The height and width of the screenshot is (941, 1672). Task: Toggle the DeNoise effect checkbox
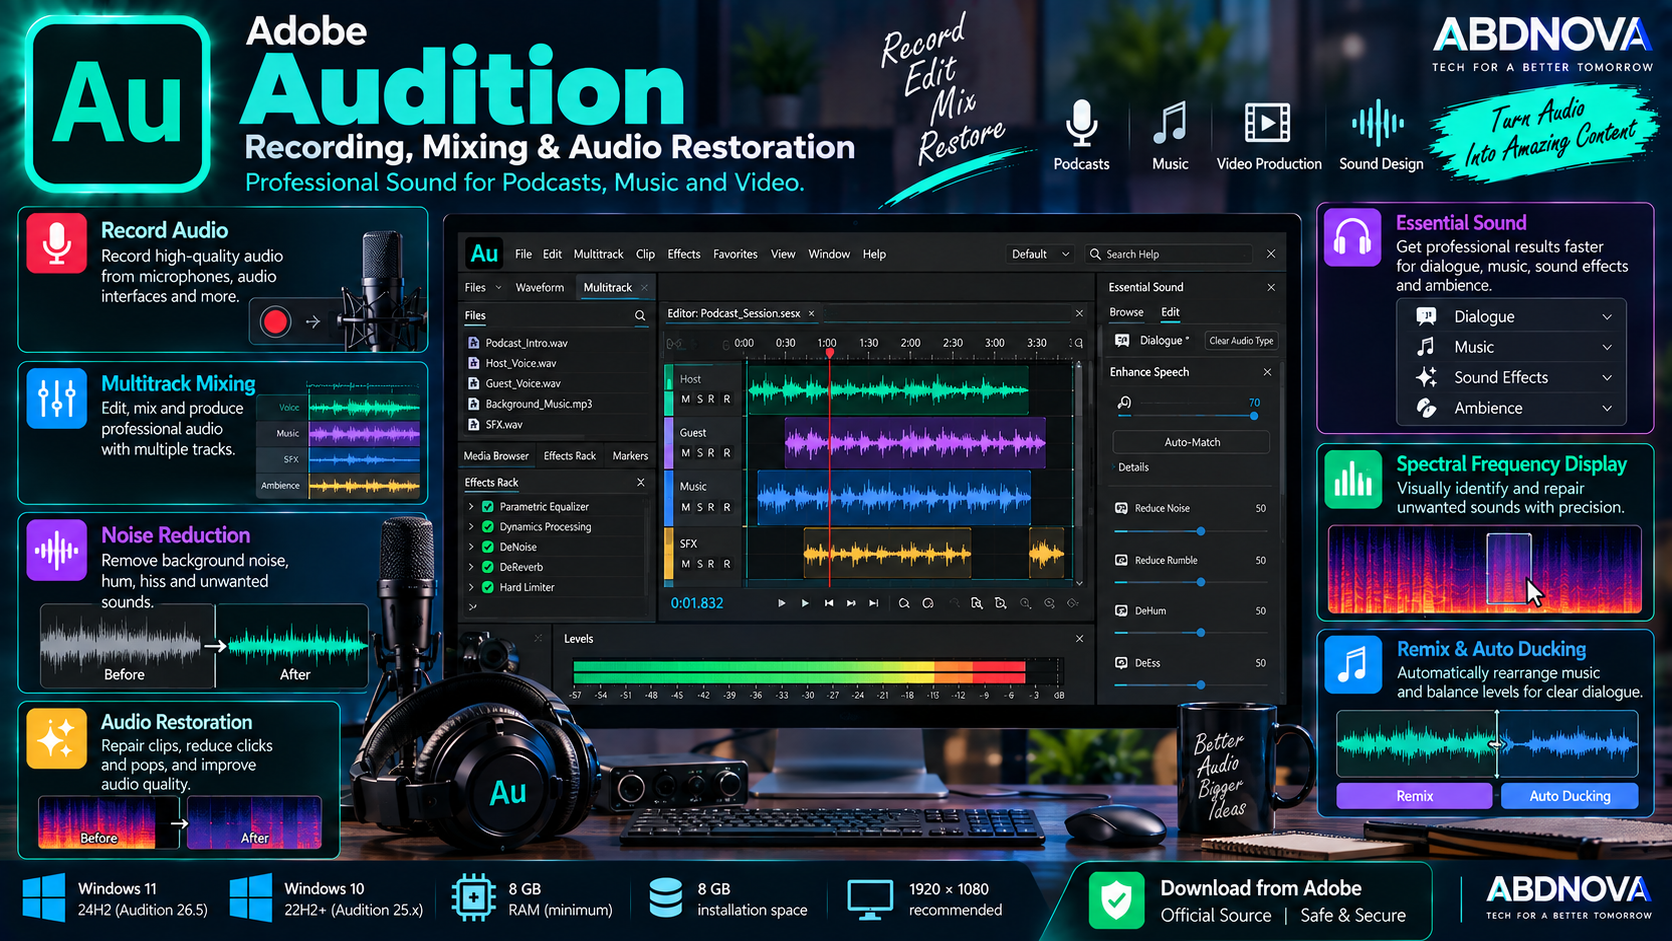tap(488, 547)
